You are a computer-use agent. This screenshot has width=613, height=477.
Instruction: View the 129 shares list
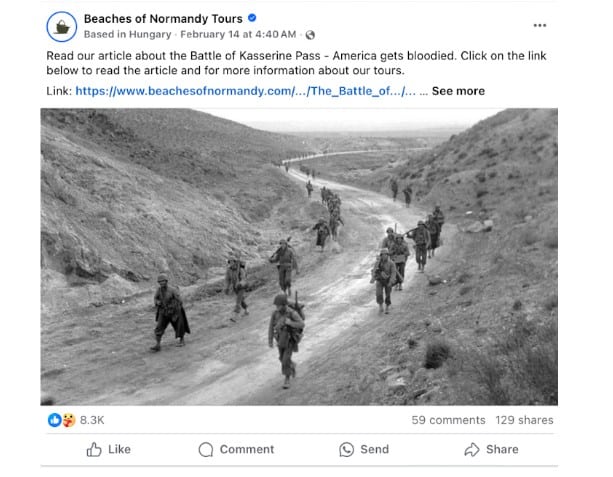tap(524, 420)
